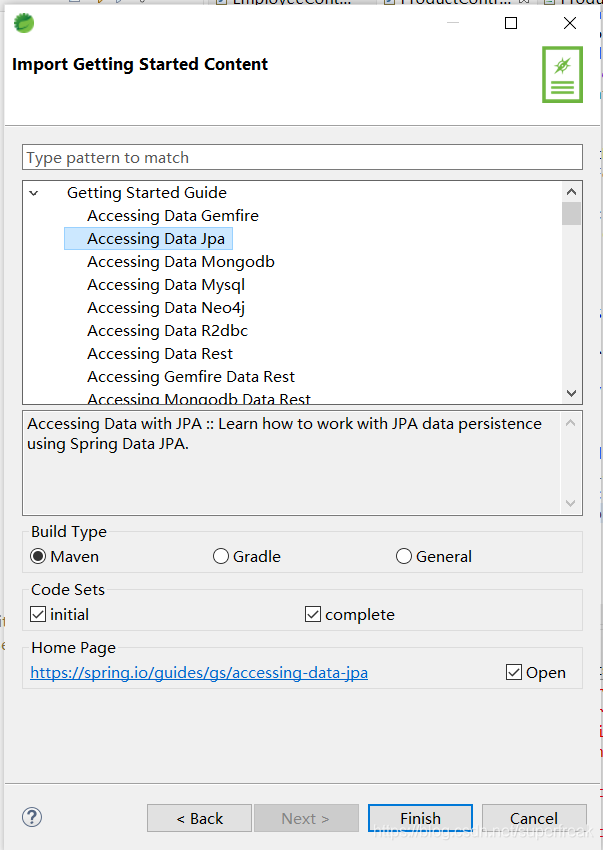
Task: Click the Spring leaf icon in title bar
Action: (24, 23)
